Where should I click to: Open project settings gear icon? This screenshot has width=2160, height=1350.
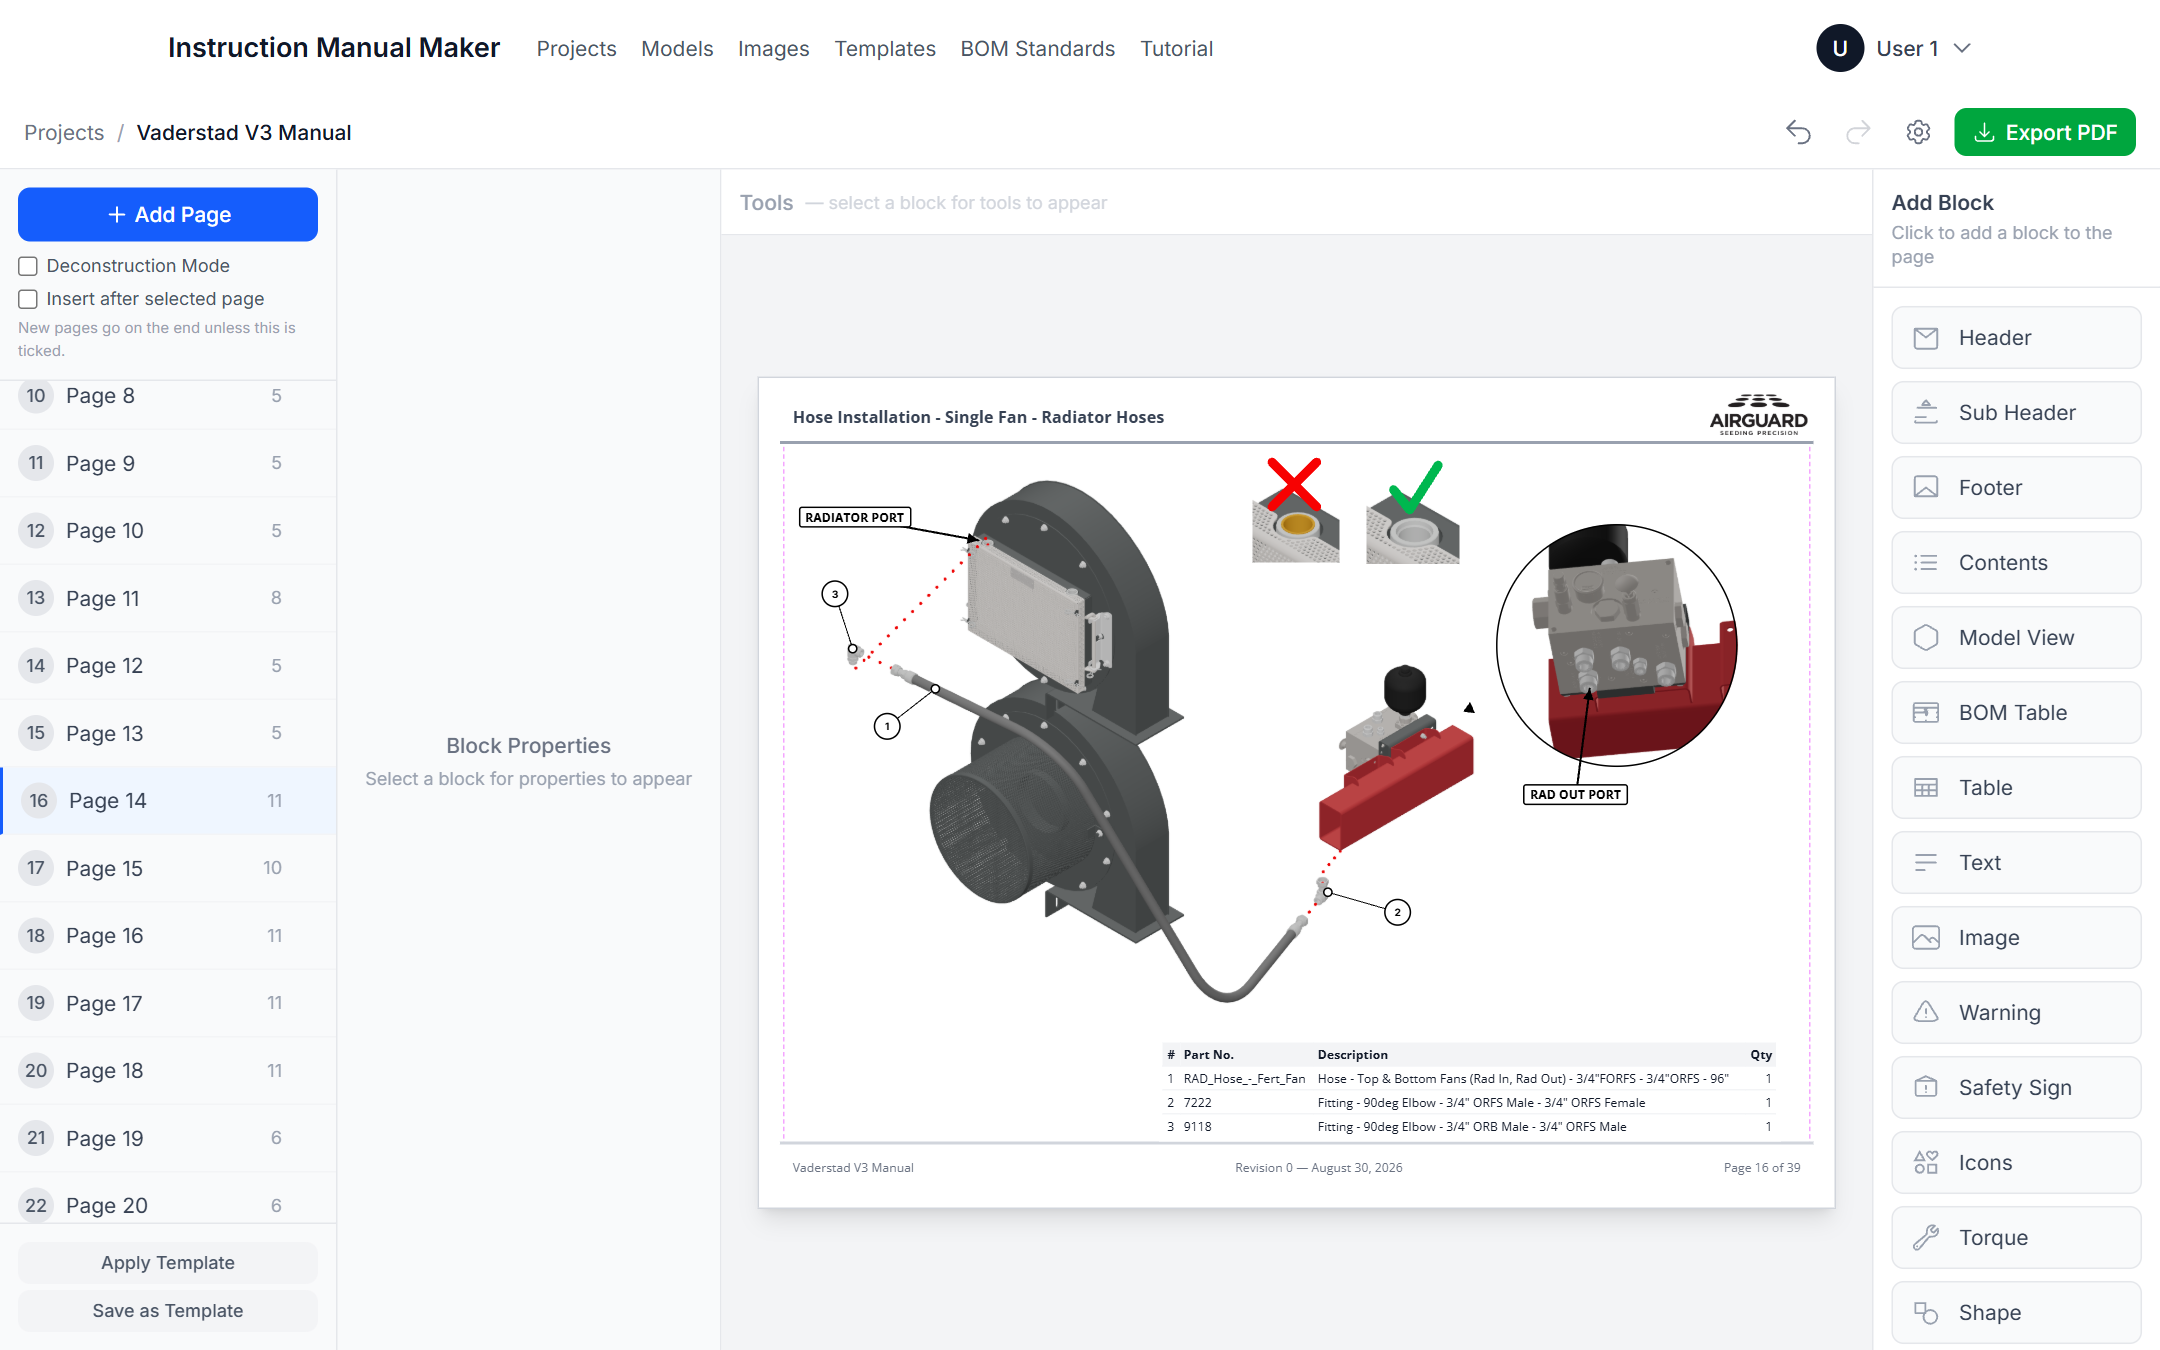[1918, 132]
